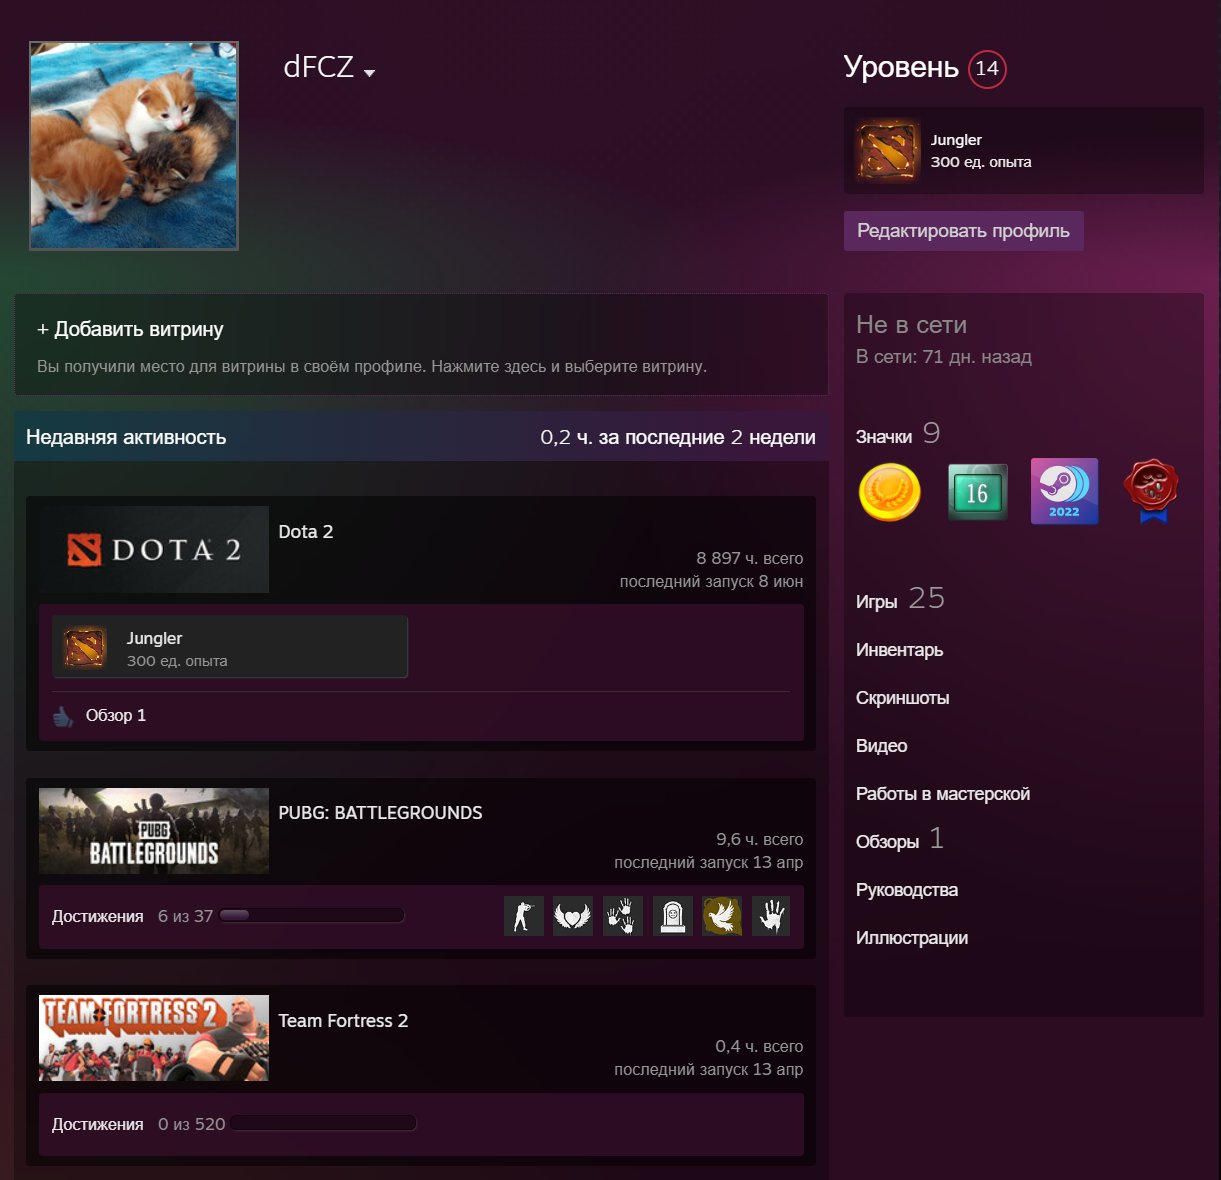1221x1180 pixels.
Task: Click PUBG soldier with rifle achievement icon
Action: 524,916
